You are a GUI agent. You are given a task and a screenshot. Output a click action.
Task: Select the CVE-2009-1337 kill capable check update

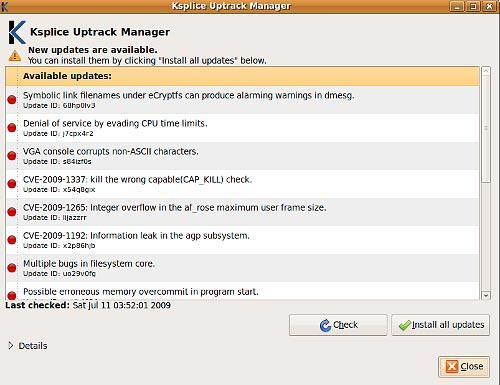(x=242, y=184)
